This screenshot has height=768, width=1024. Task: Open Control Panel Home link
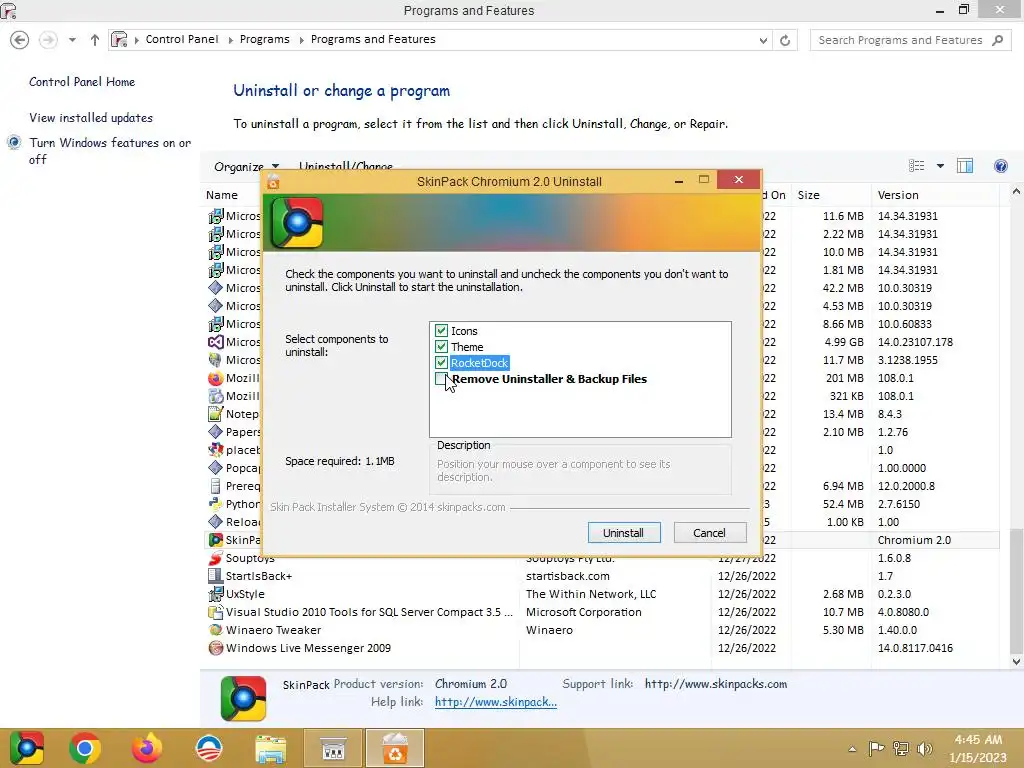tap(82, 82)
